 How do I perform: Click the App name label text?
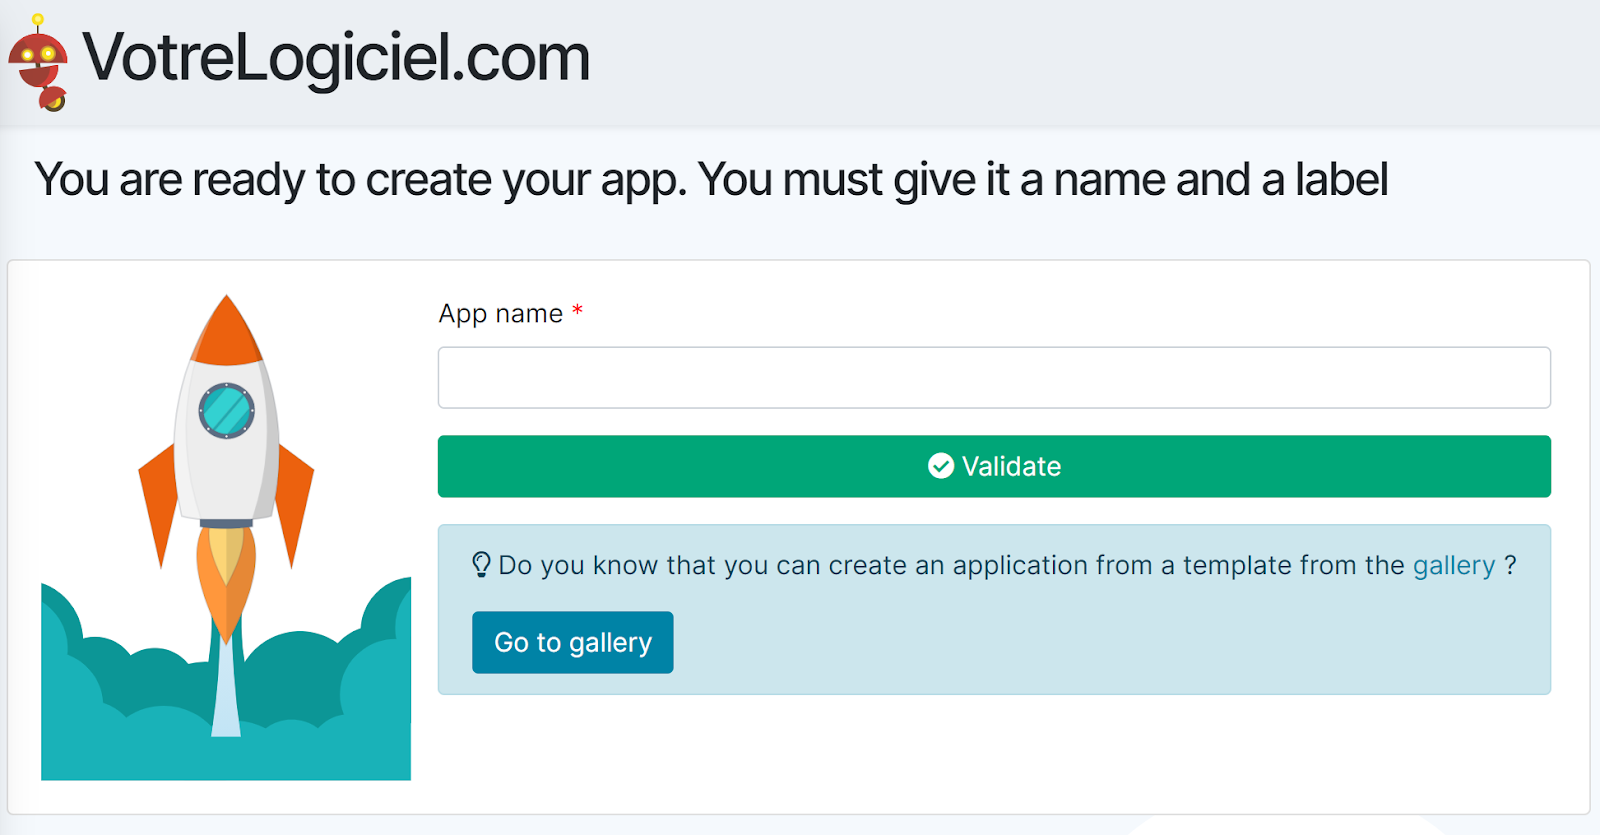500,314
